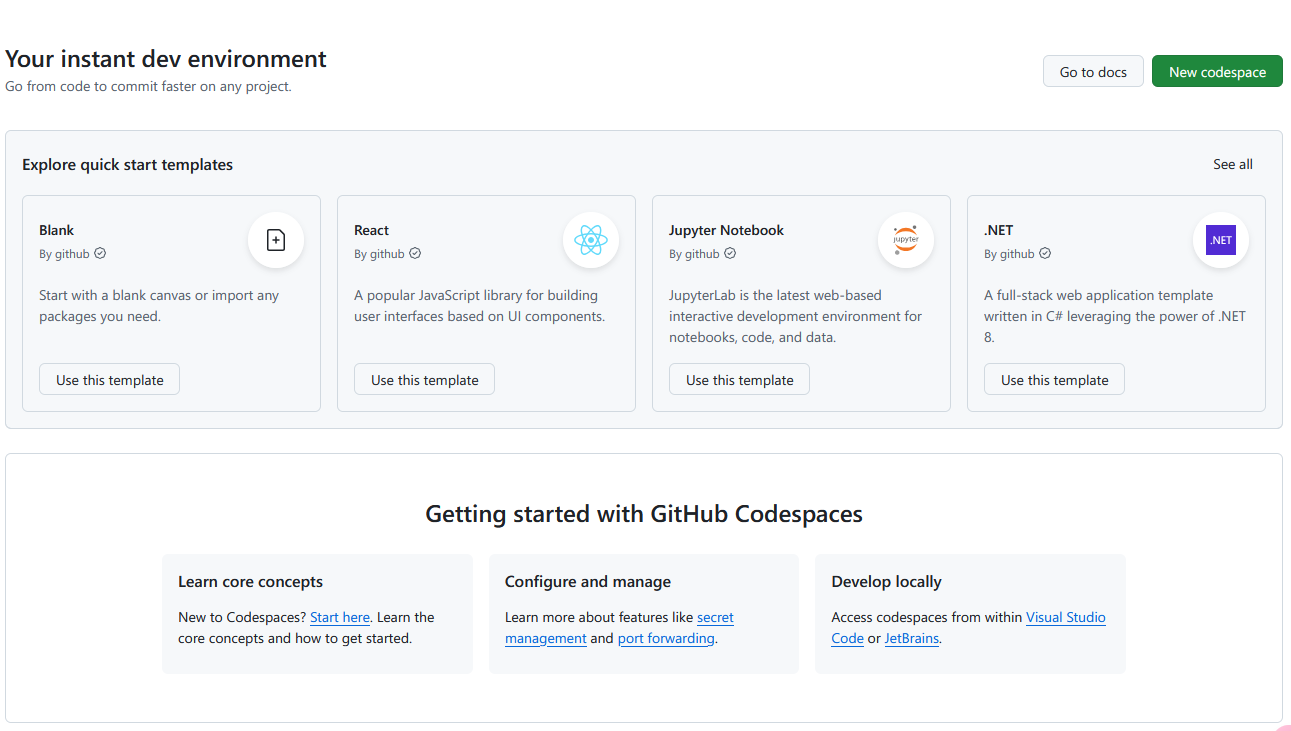Viewport: 1291px width, 731px height.
Task: Click Getting started with GitHub Codespaces heading
Action: [x=644, y=514]
